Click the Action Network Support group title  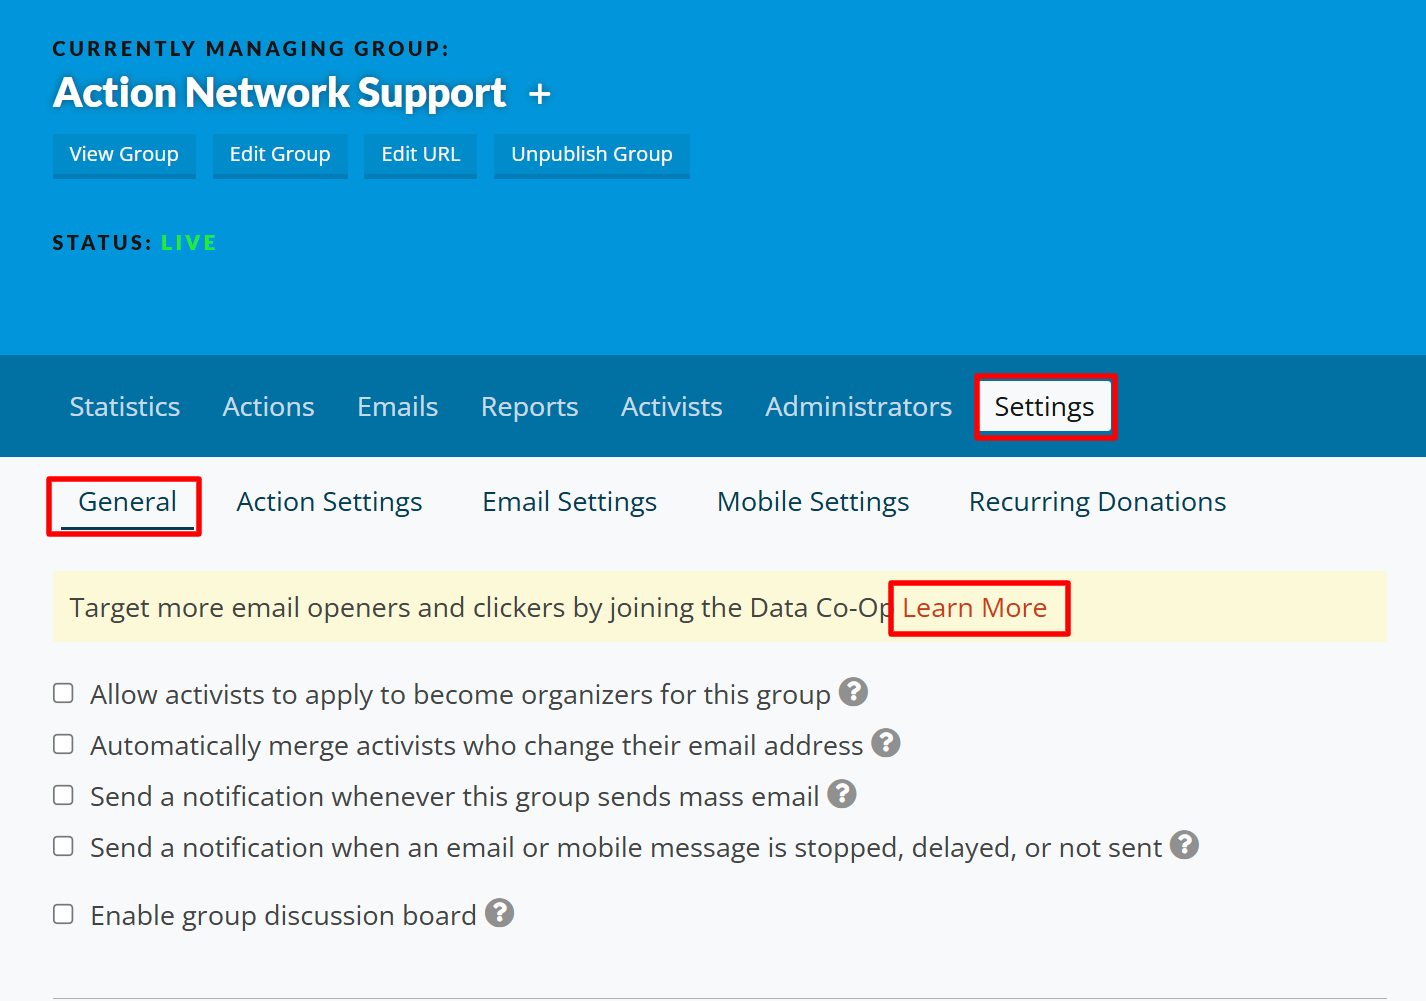(280, 93)
